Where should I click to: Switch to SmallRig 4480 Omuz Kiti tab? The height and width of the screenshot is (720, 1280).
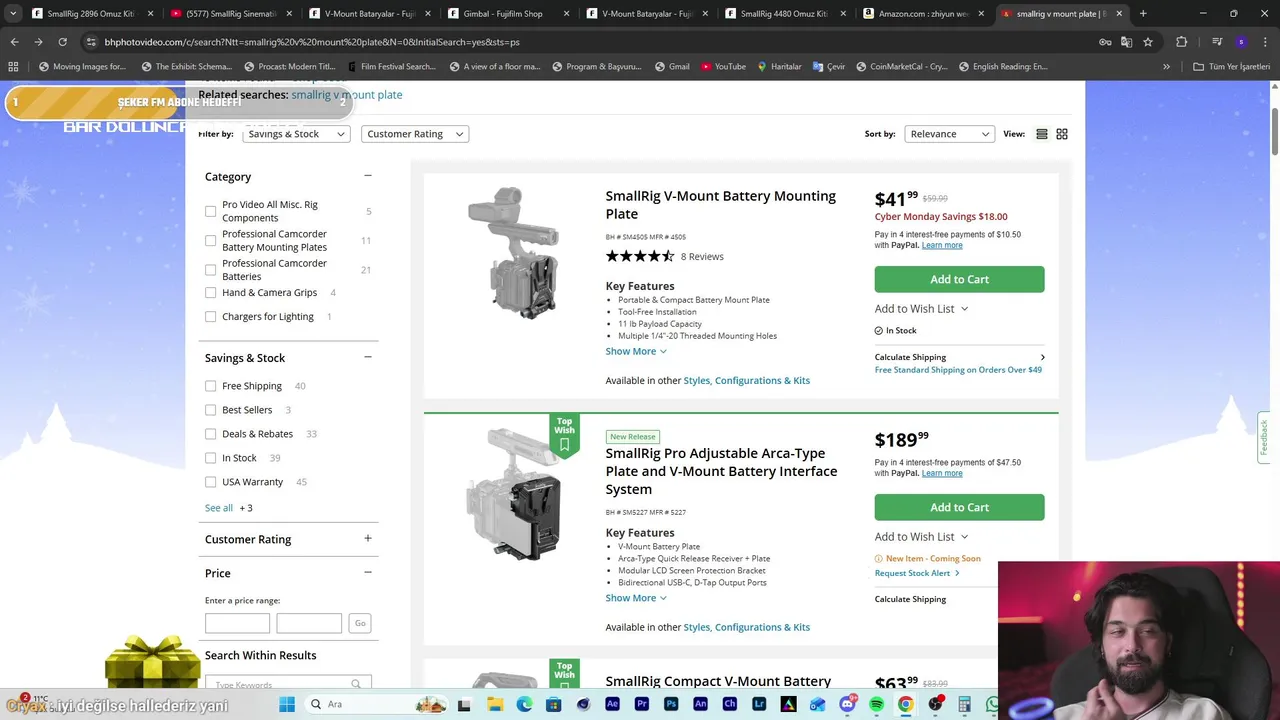click(x=787, y=14)
